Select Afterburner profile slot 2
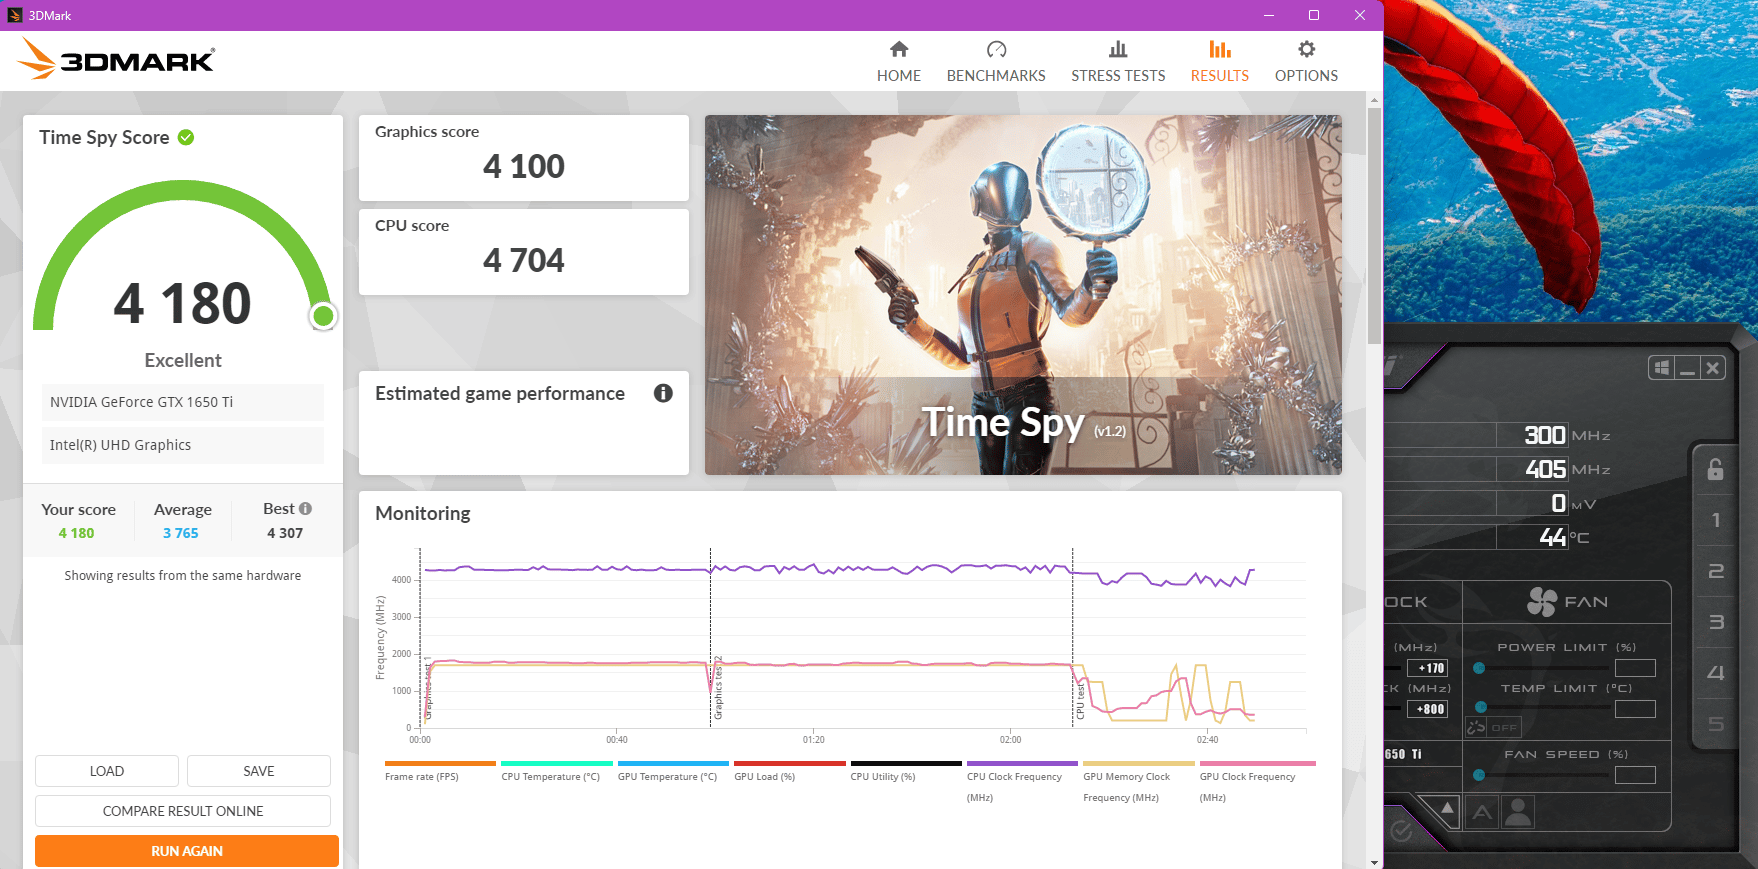Viewport: 1758px width, 869px height. coord(1716,571)
